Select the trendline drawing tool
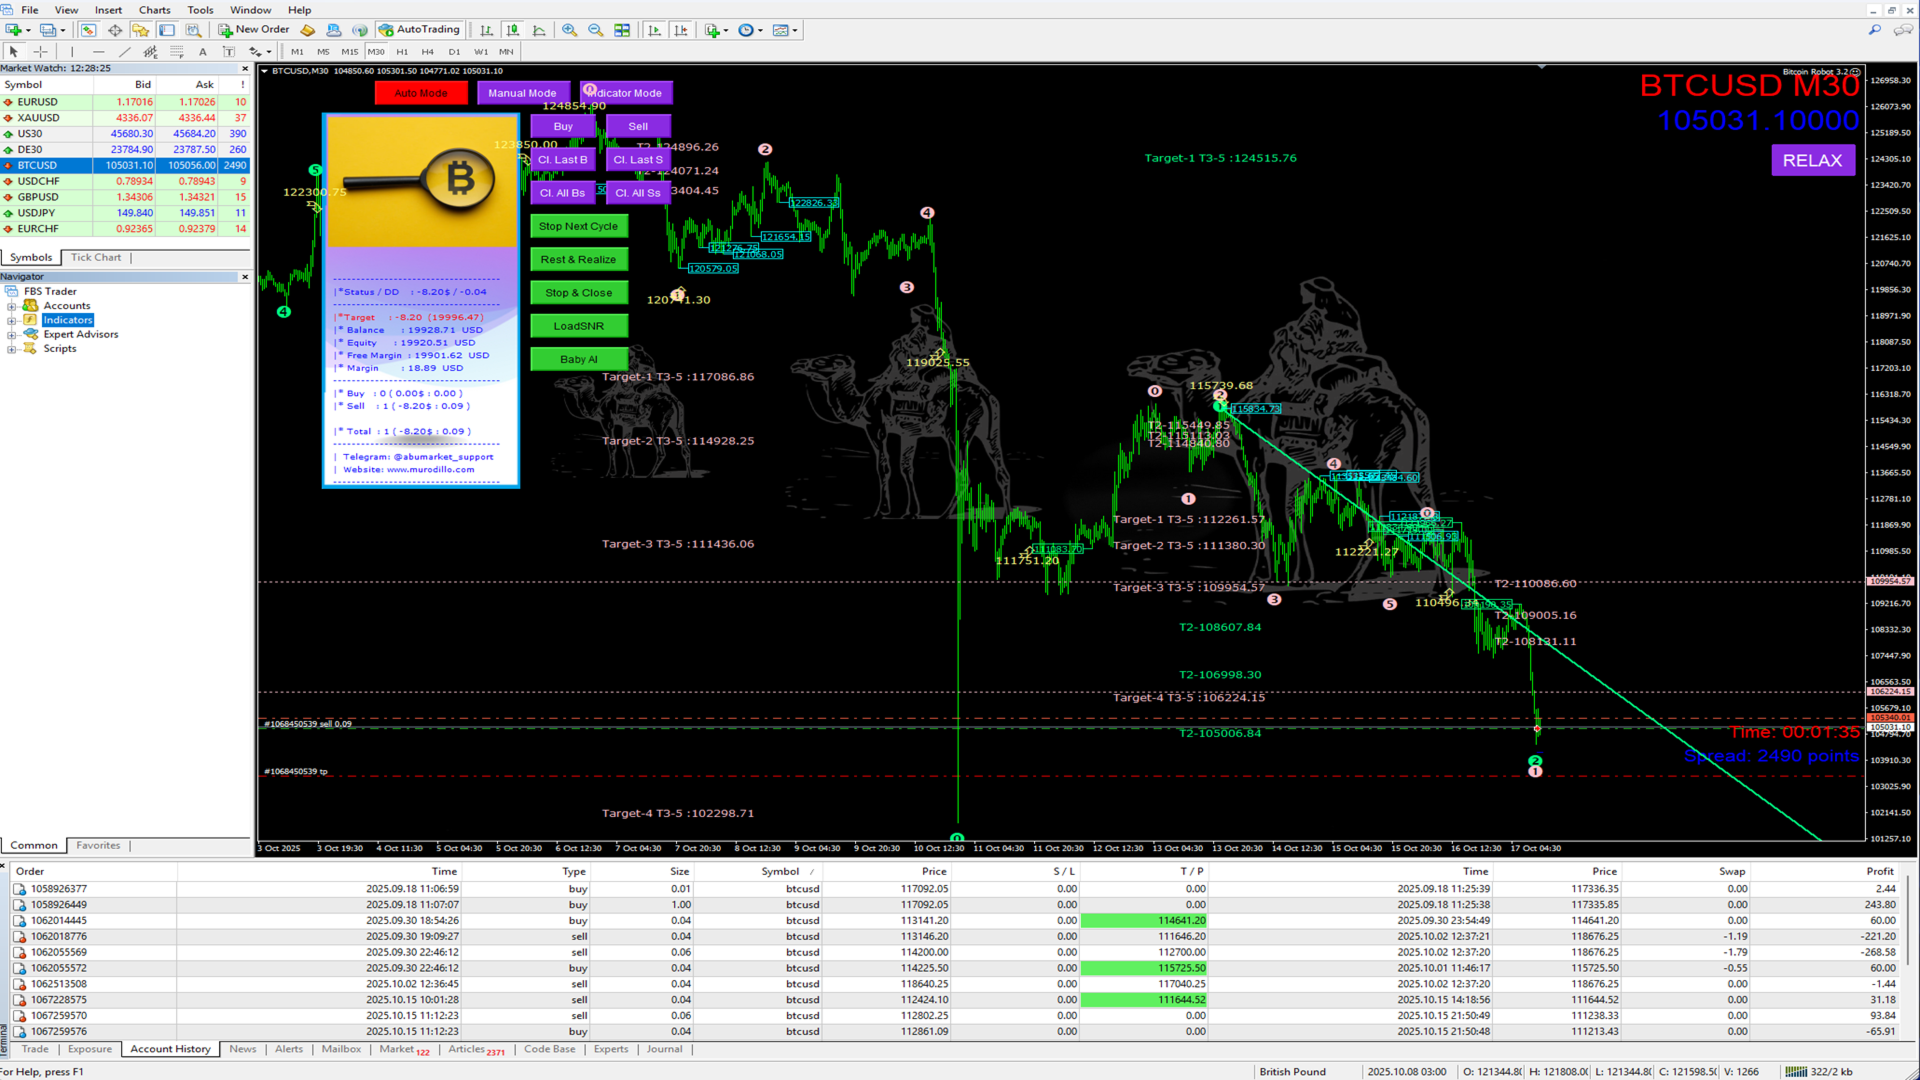 pyautogui.click(x=124, y=51)
